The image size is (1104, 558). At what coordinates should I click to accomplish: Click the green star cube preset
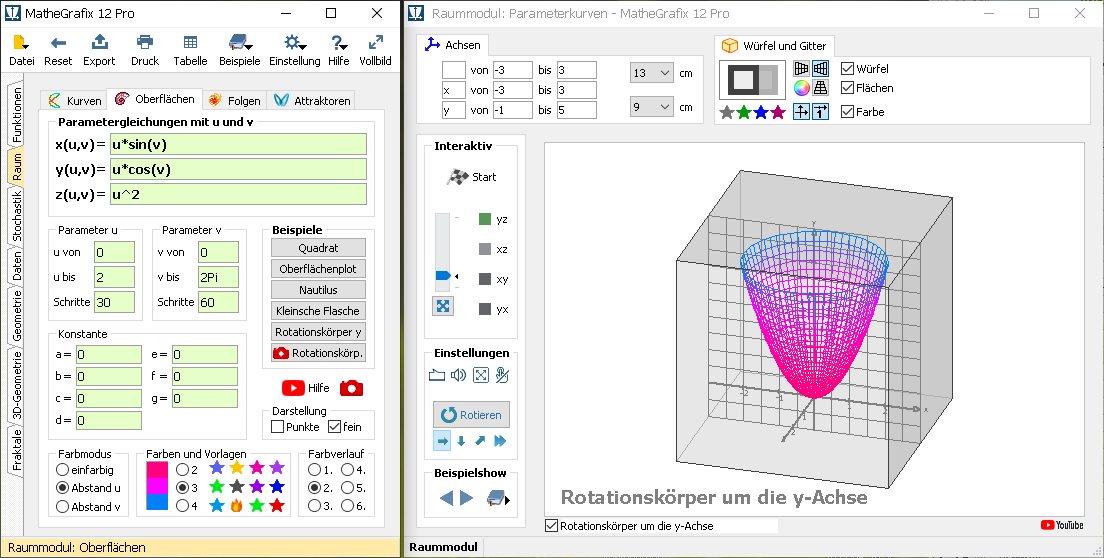pos(744,113)
